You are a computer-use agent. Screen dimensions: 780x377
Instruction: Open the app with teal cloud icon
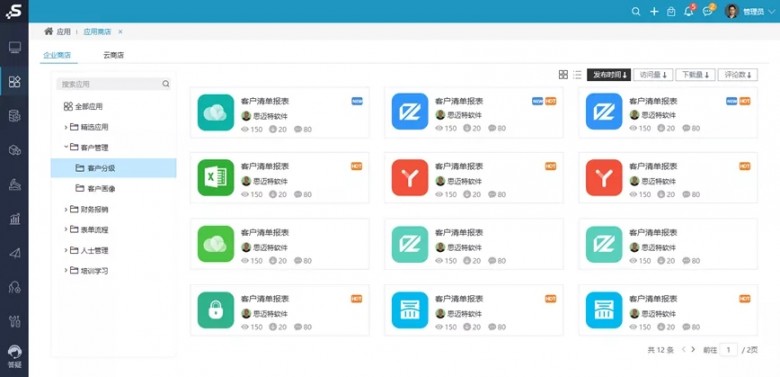click(x=215, y=112)
